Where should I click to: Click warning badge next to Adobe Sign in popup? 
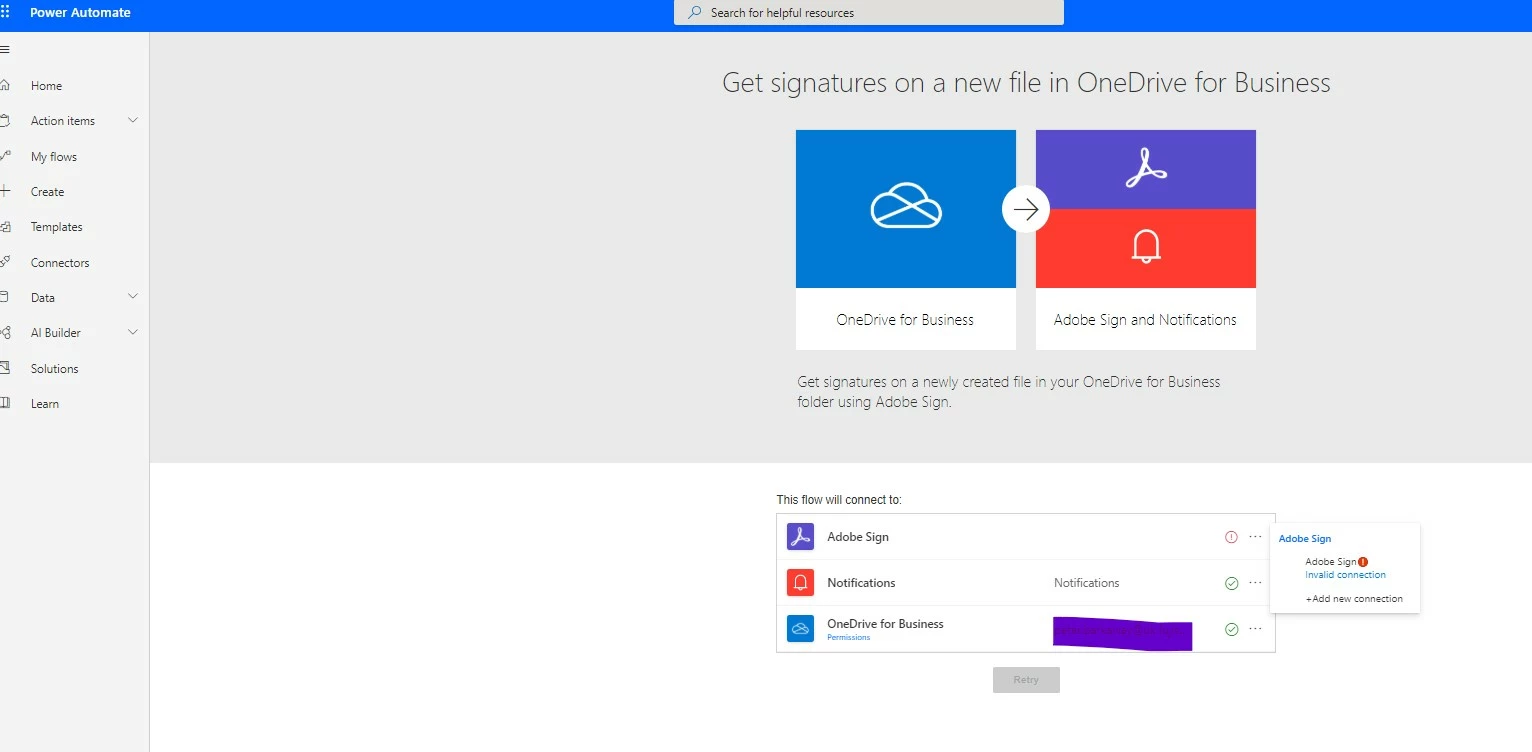pyautogui.click(x=1363, y=562)
